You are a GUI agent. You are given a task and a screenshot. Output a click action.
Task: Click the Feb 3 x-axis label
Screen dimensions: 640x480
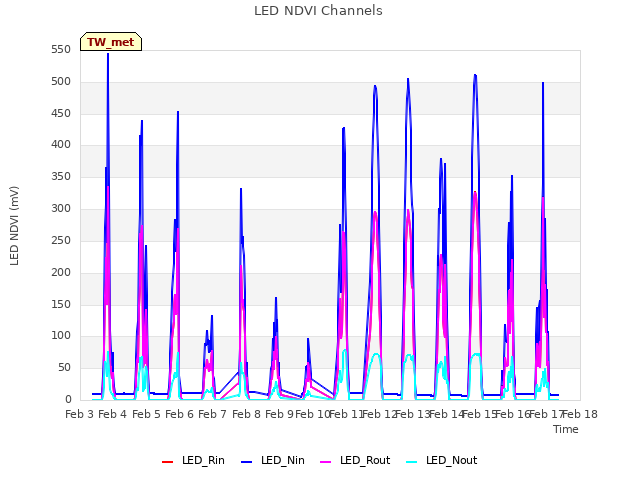point(80,414)
